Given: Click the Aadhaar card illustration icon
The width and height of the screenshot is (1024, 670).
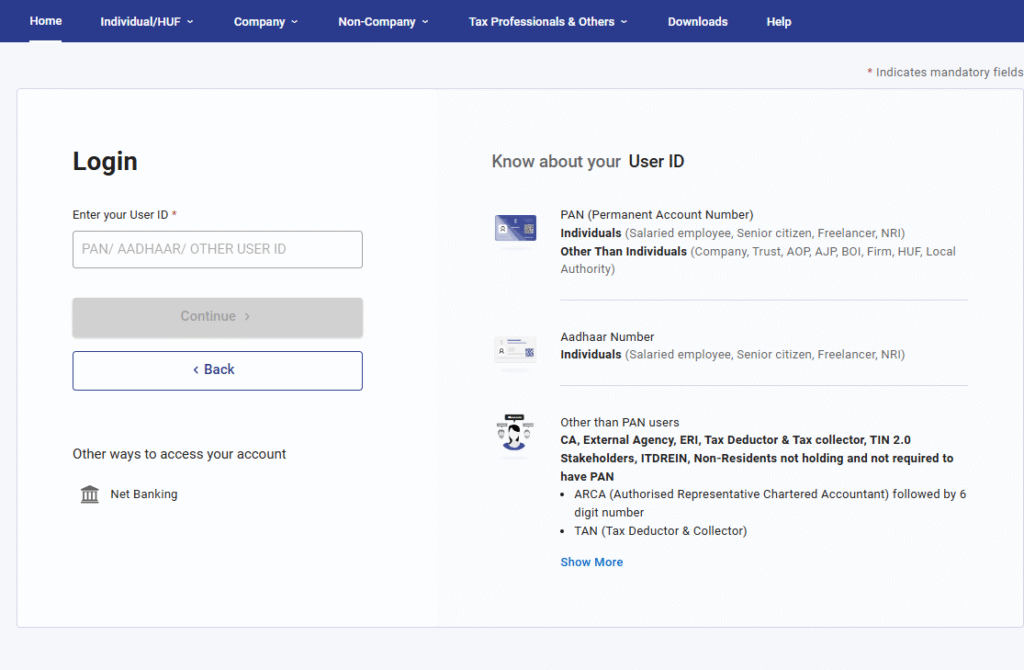Looking at the screenshot, I should coord(516,351).
